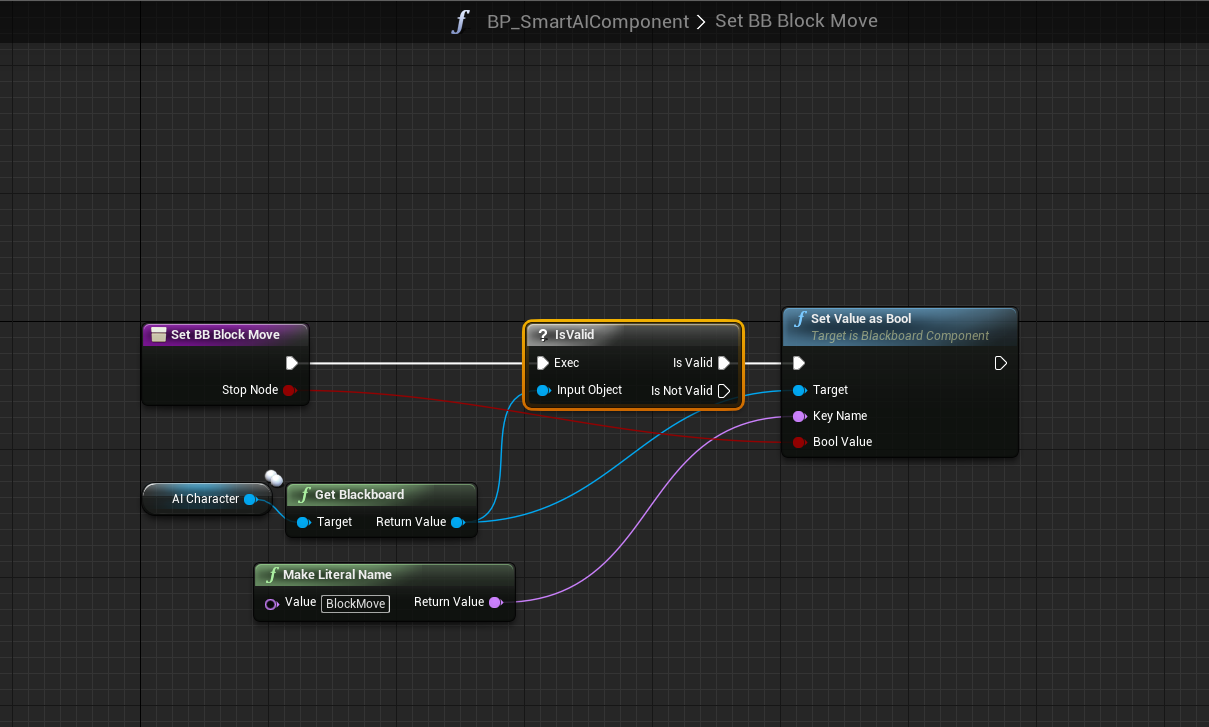The image size is (1209, 727).
Task: Click the red Stop Node output pin
Action: (289, 390)
